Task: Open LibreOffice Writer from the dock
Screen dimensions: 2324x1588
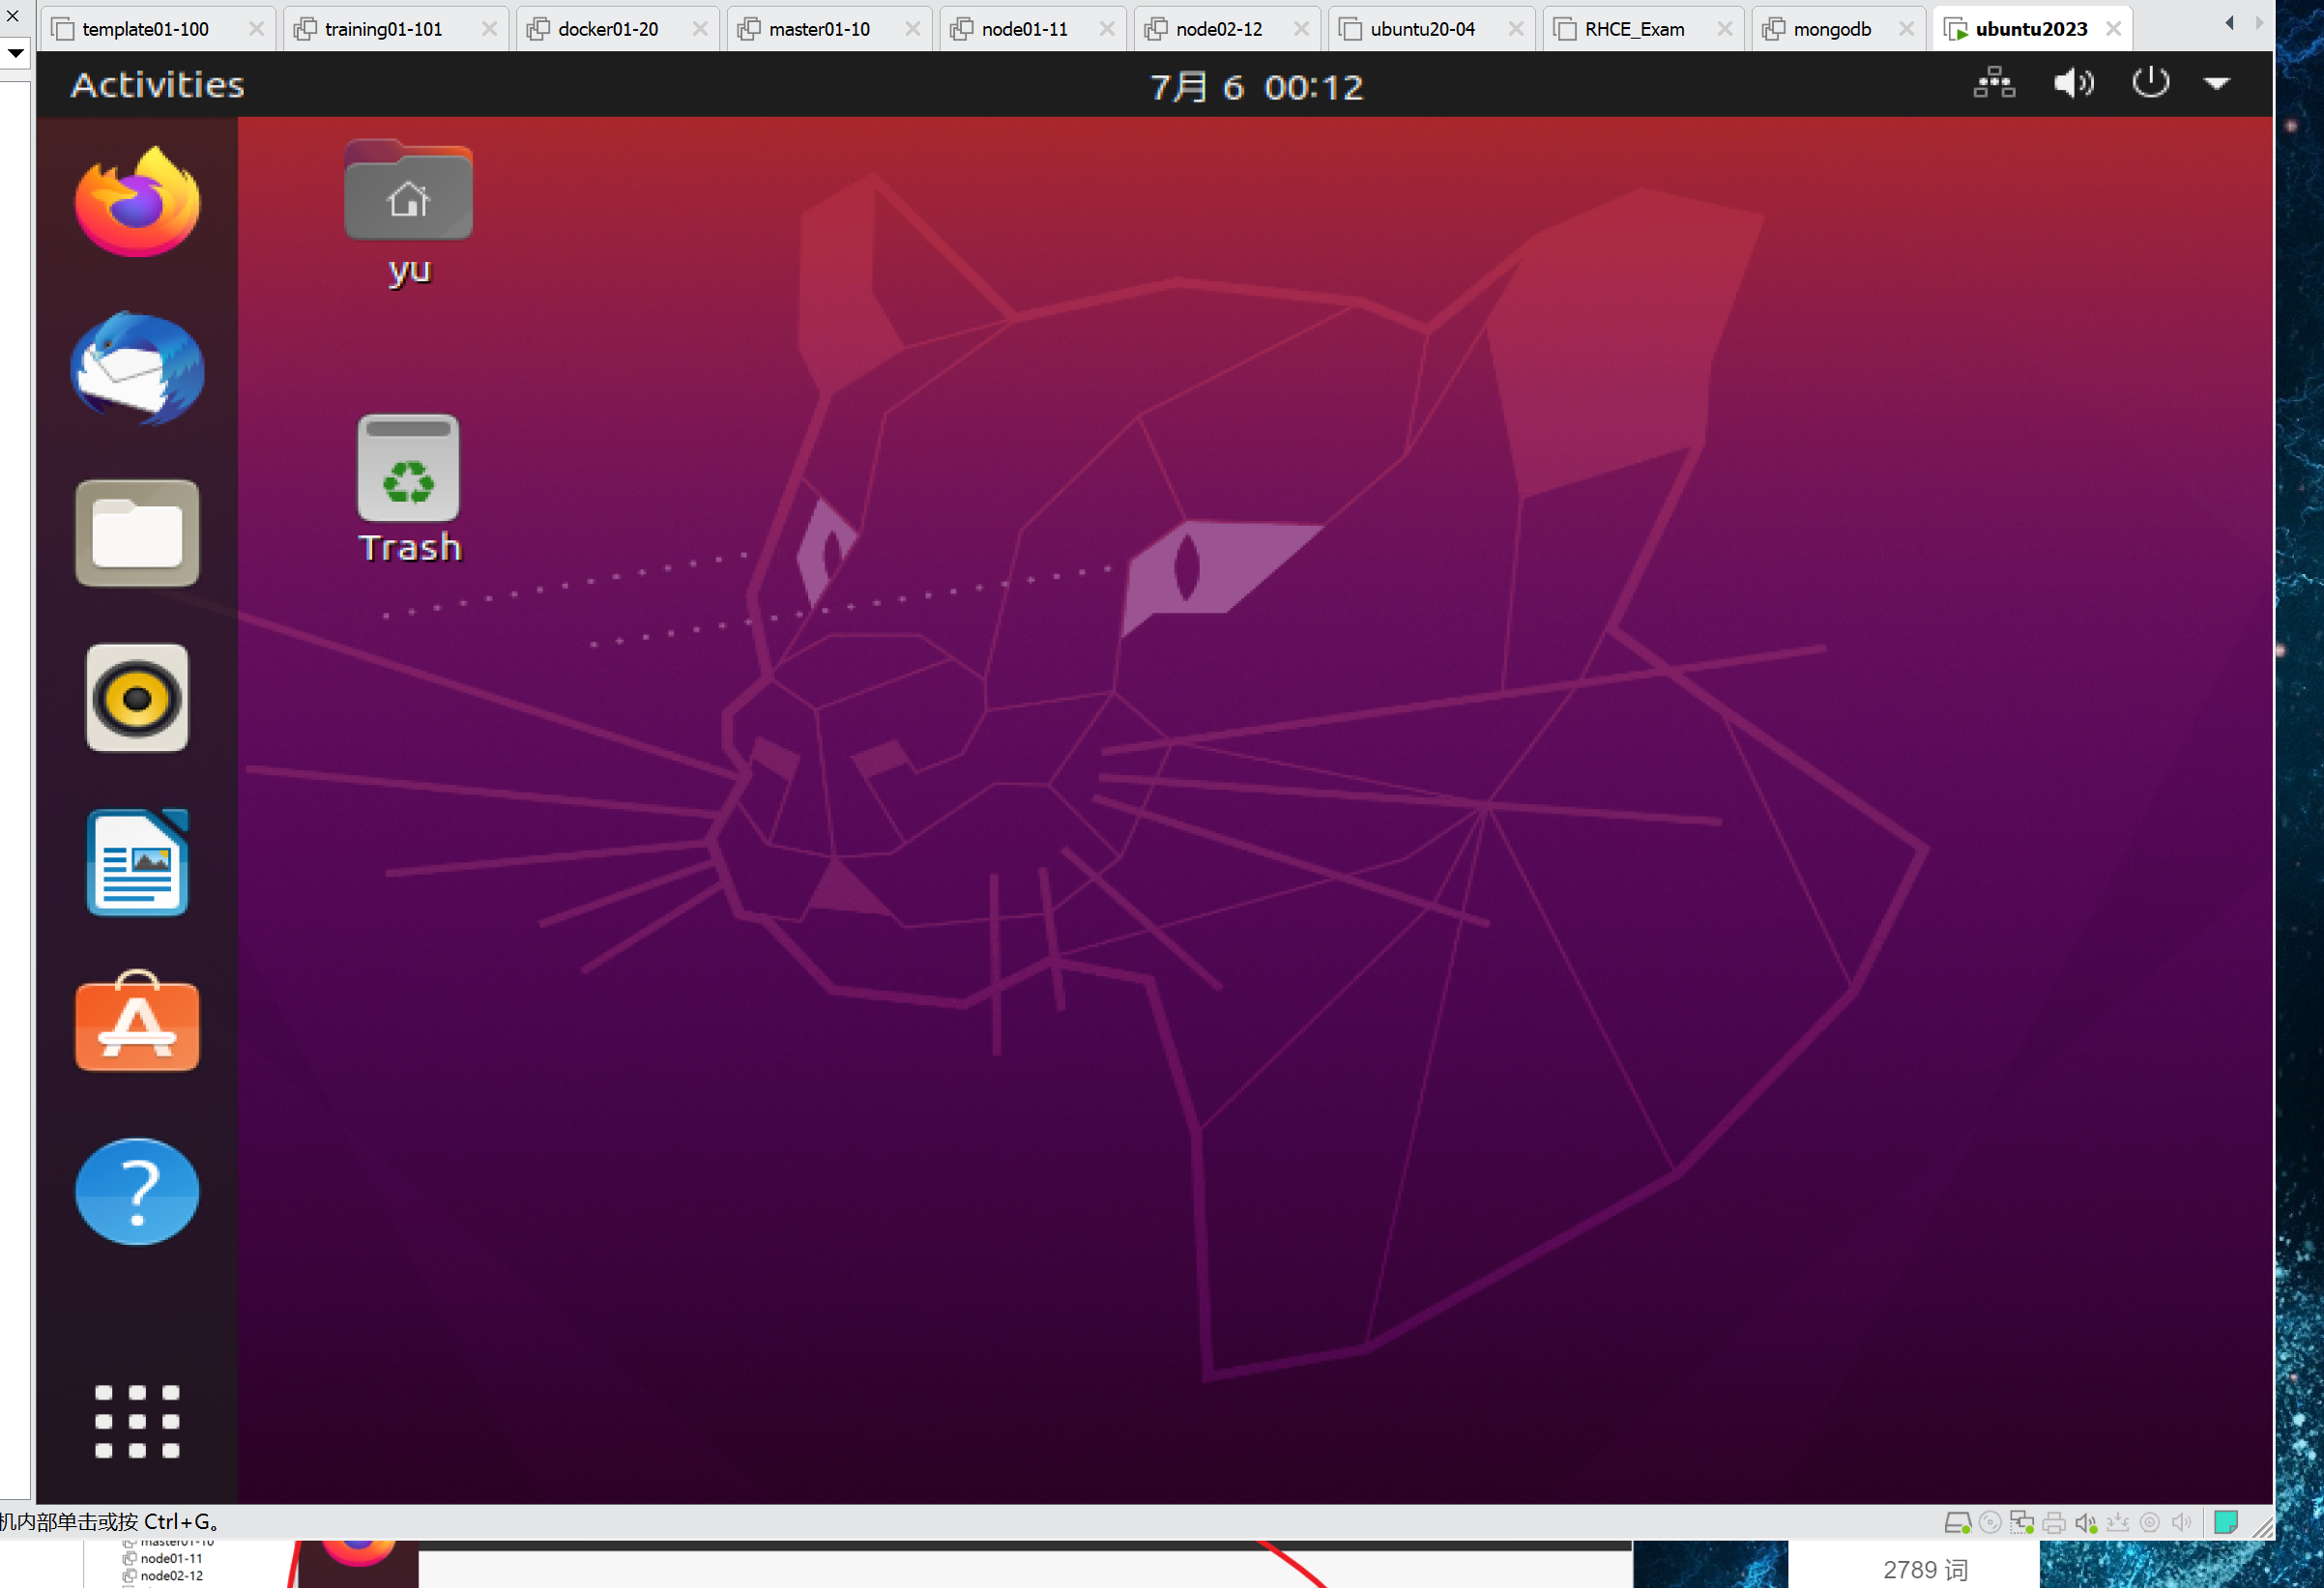Action: point(138,862)
